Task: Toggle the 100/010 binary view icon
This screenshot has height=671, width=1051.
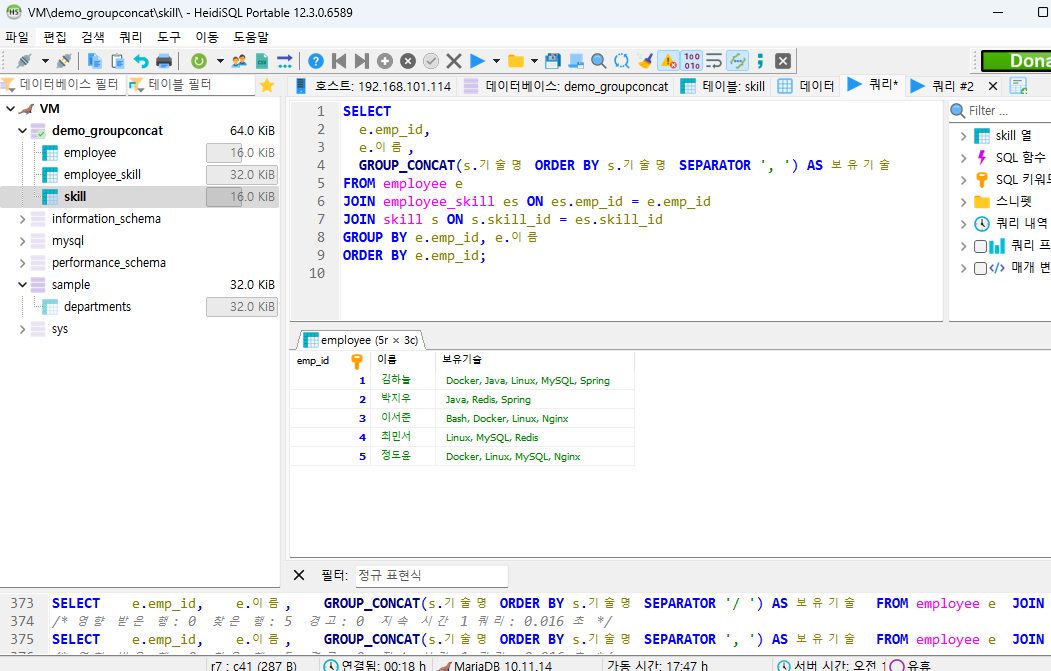Action: pyautogui.click(x=692, y=61)
